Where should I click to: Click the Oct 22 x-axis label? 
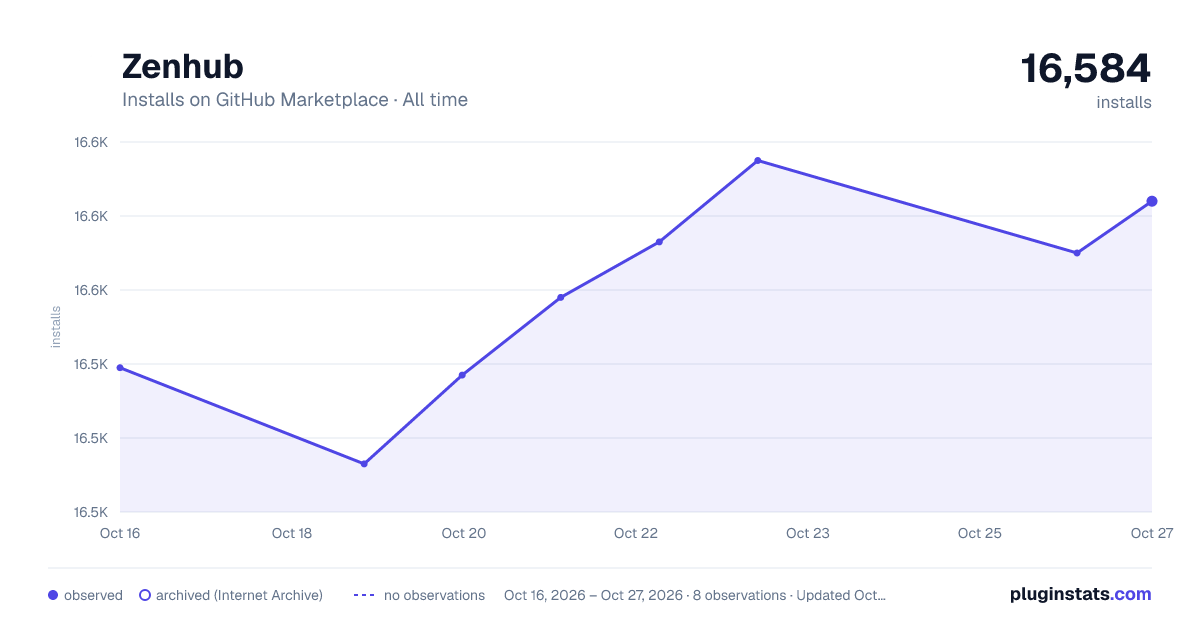pyautogui.click(x=636, y=533)
